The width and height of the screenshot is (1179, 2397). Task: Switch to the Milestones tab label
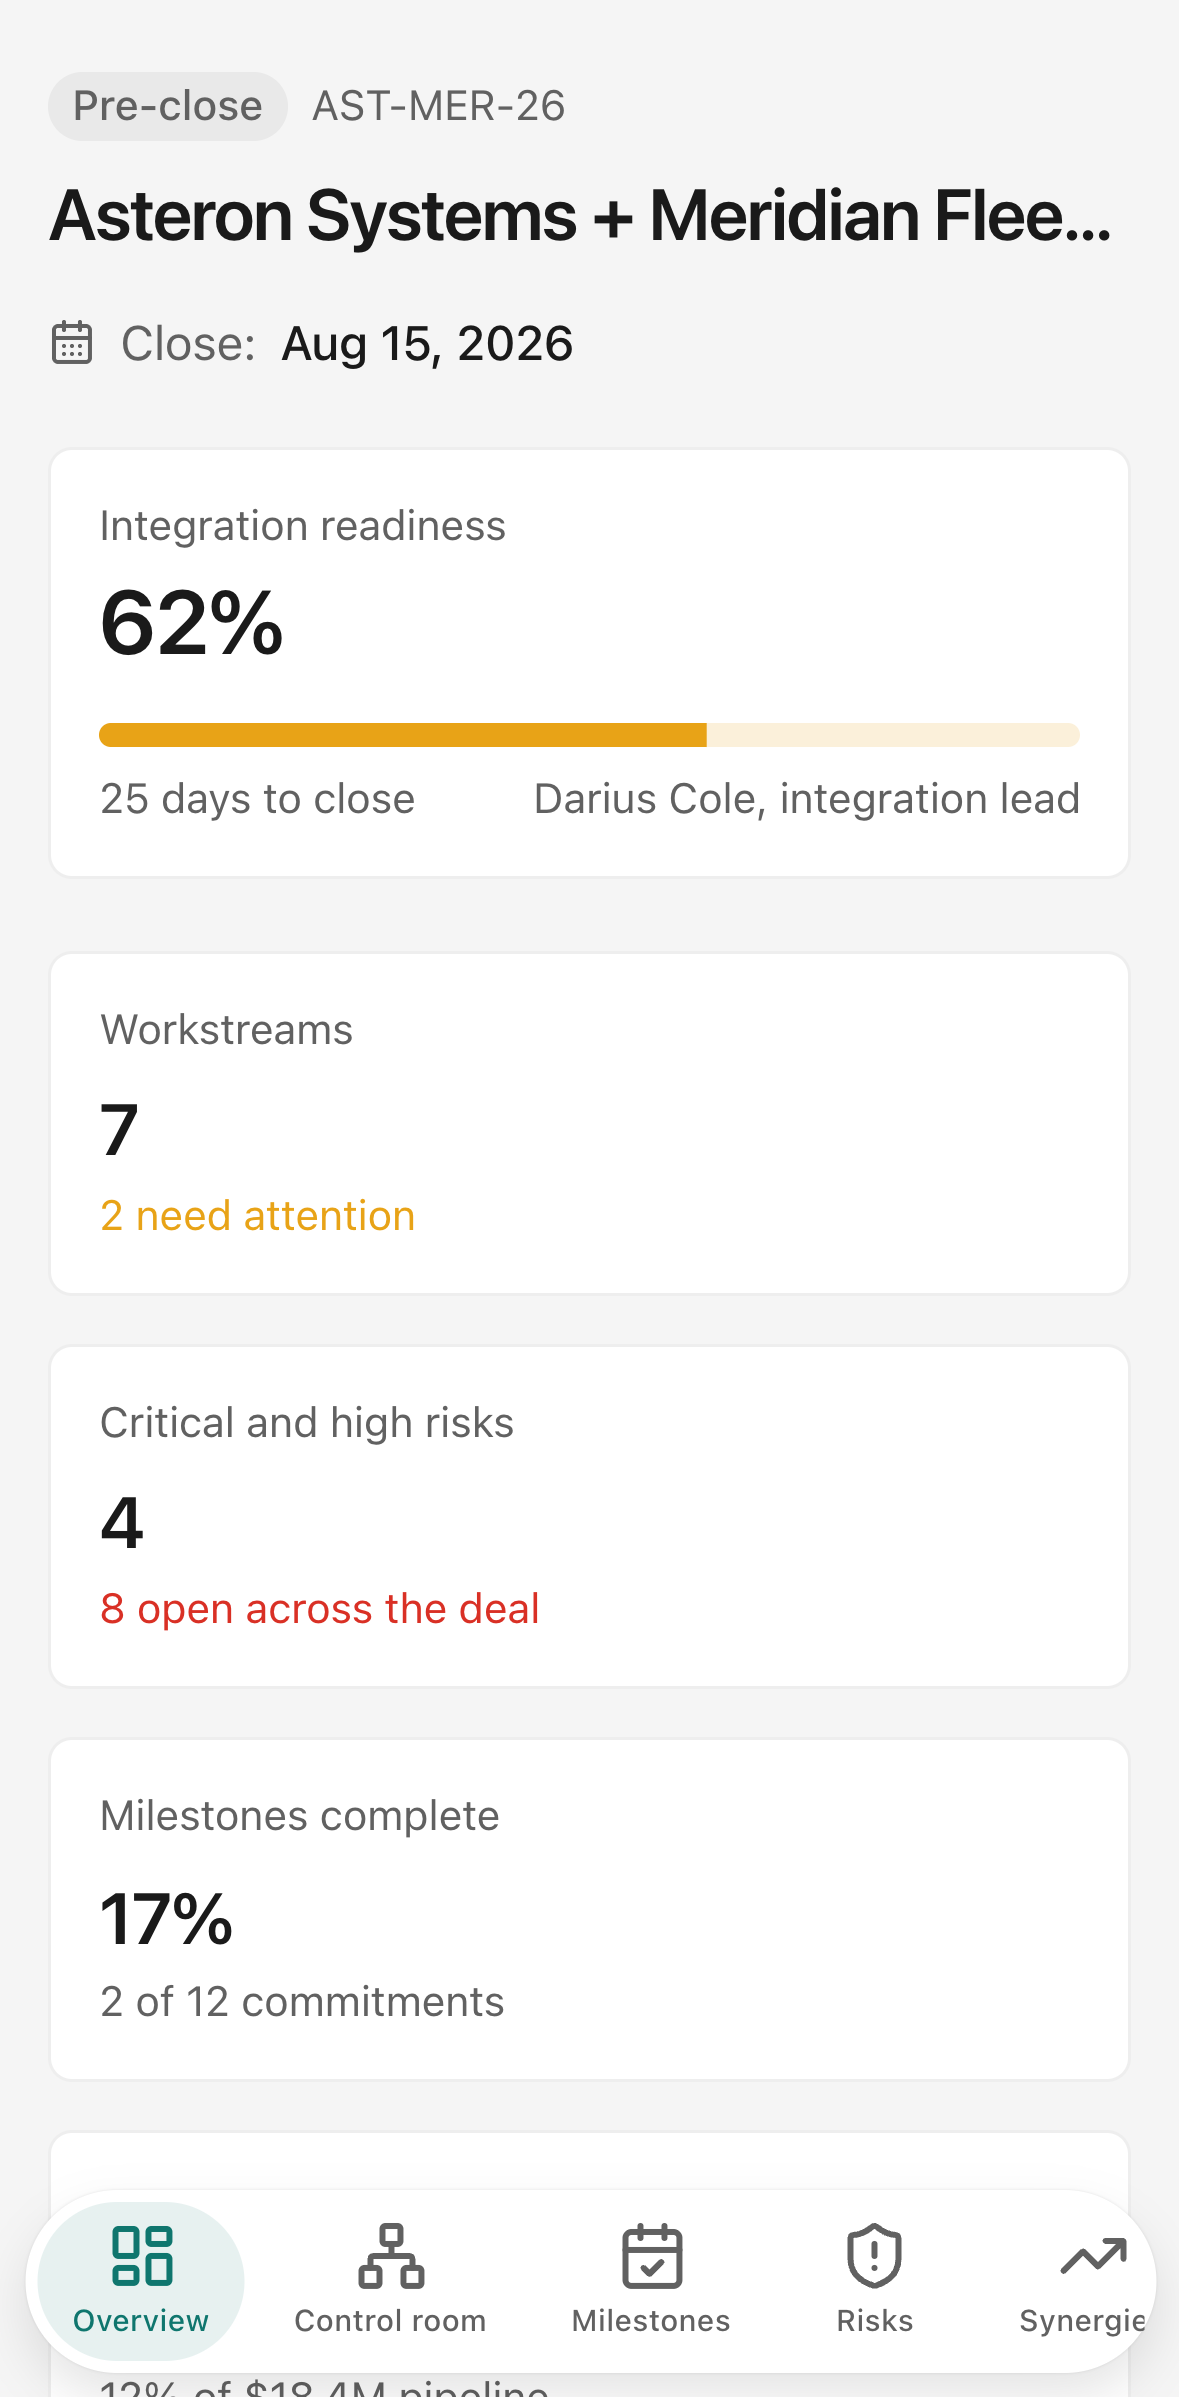pyautogui.click(x=651, y=2321)
